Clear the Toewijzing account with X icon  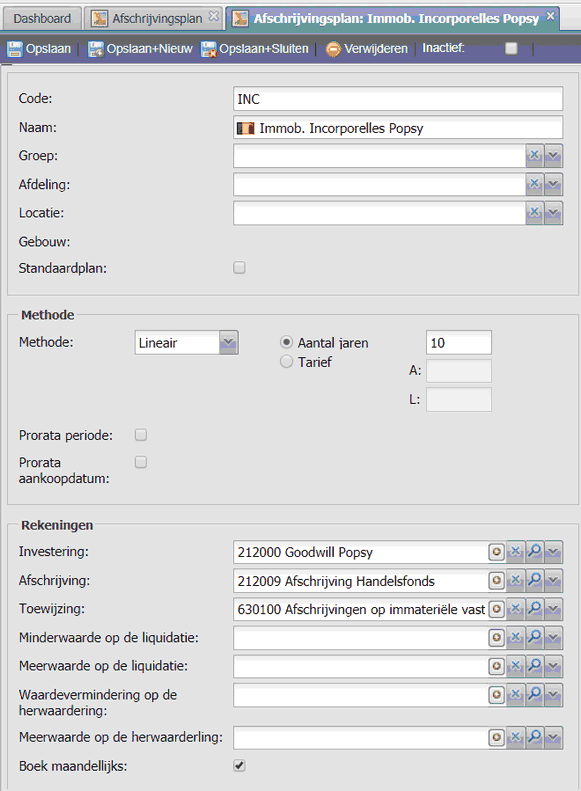point(515,609)
